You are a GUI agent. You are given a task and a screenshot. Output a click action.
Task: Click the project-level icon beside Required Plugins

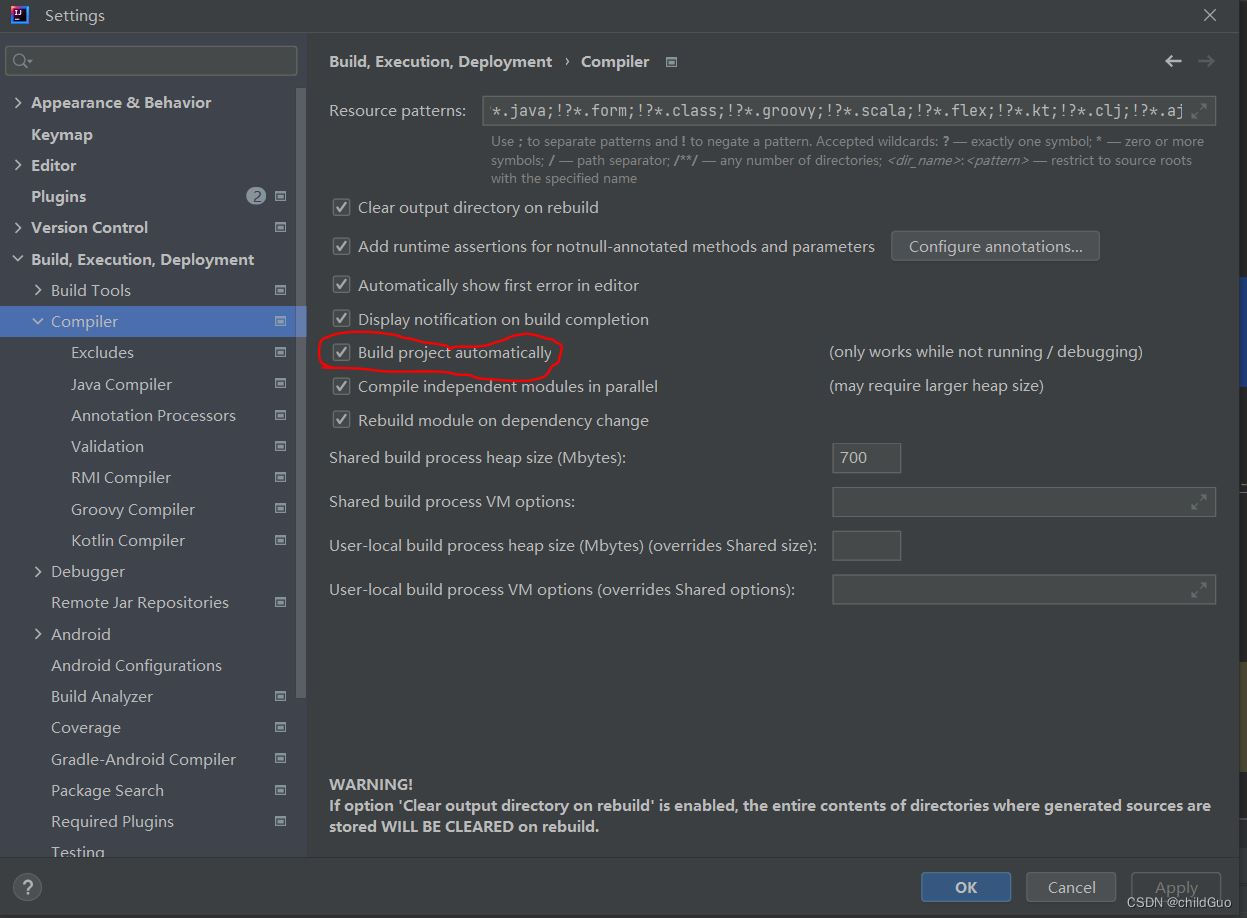click(280, 821)
